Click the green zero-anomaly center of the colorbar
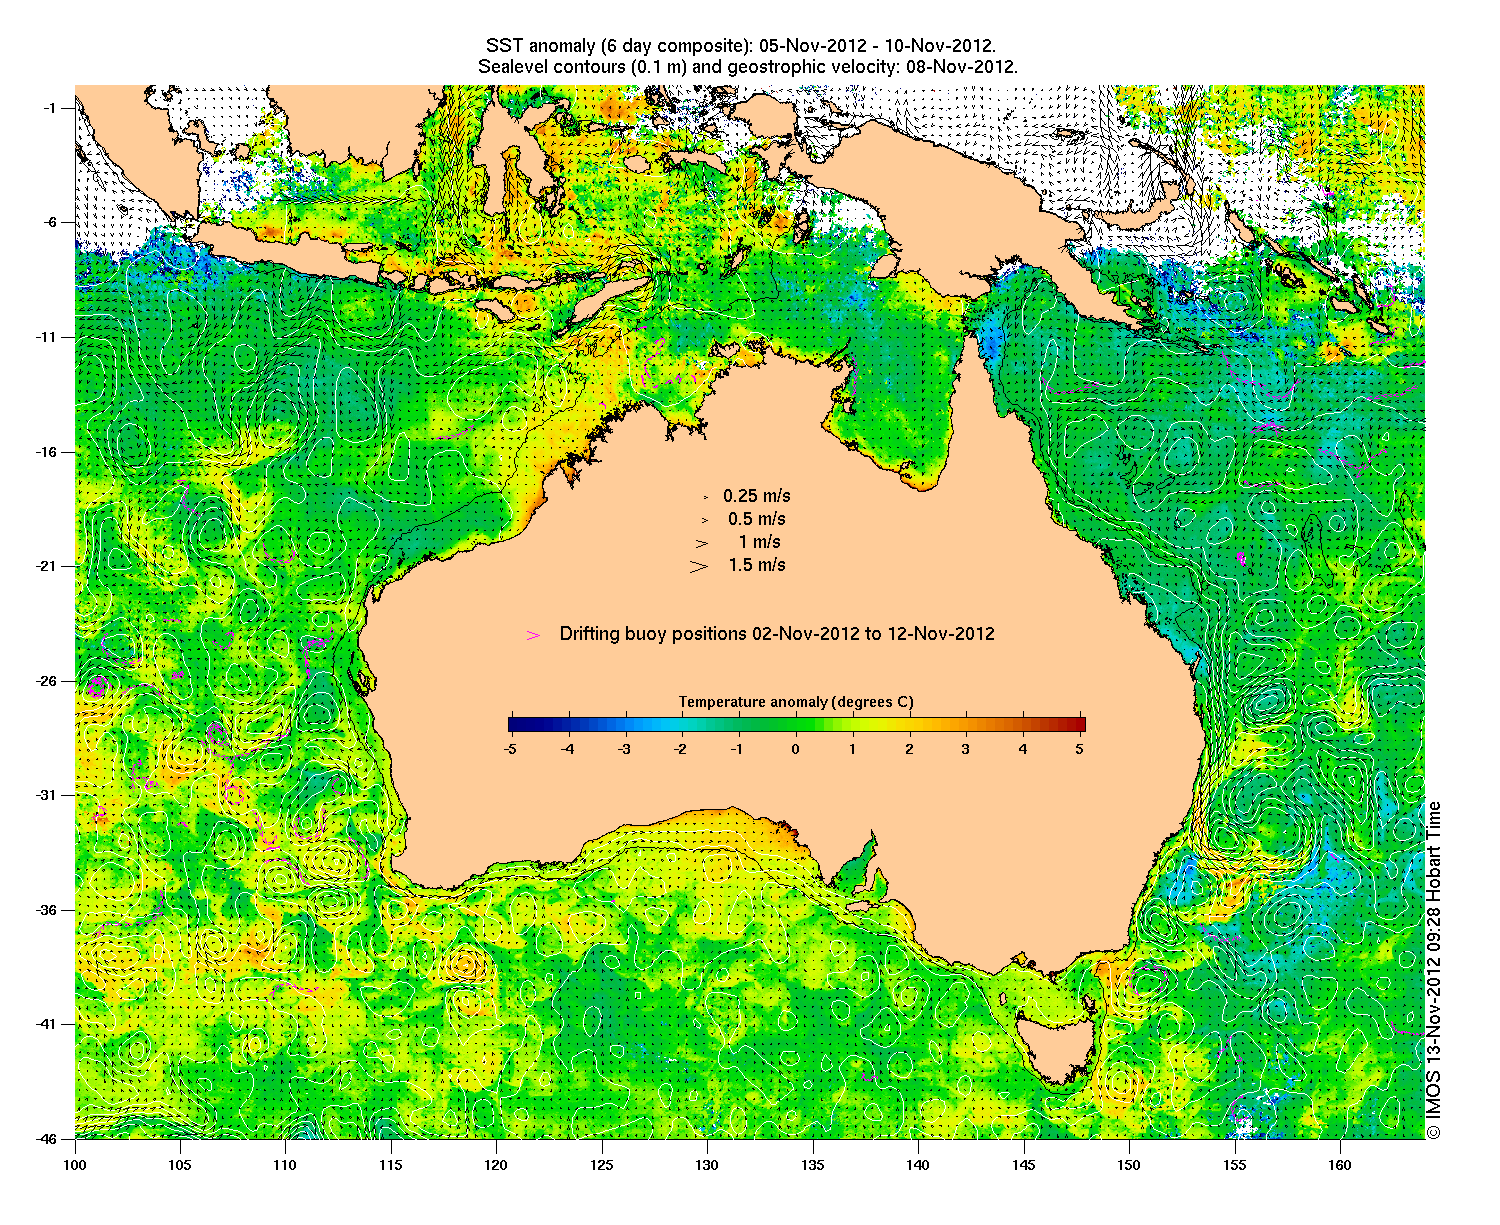The width and height of the screenshot is (1500, 1225). click(797, 725)
